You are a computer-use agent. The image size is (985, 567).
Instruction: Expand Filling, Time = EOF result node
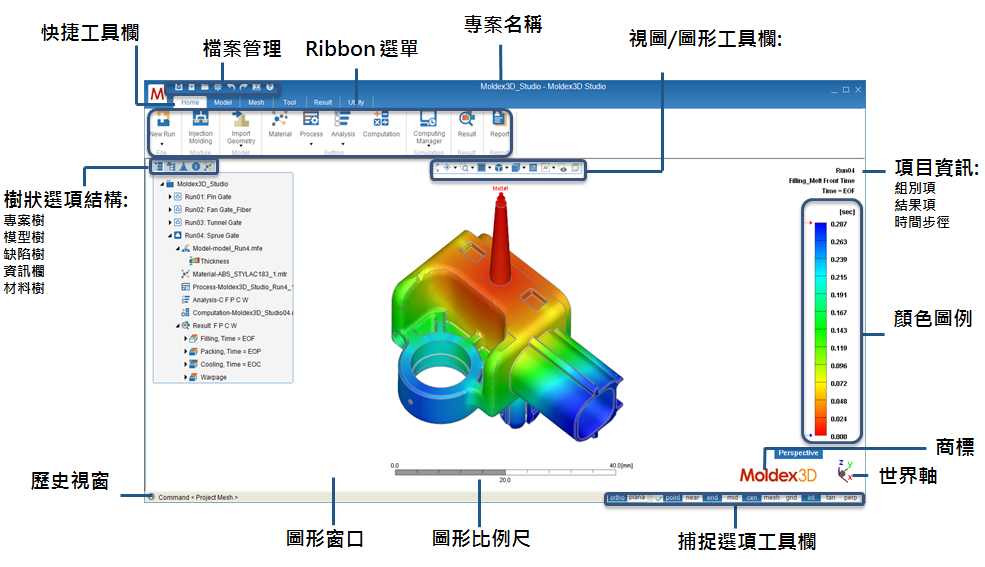(x=185, y=338)
